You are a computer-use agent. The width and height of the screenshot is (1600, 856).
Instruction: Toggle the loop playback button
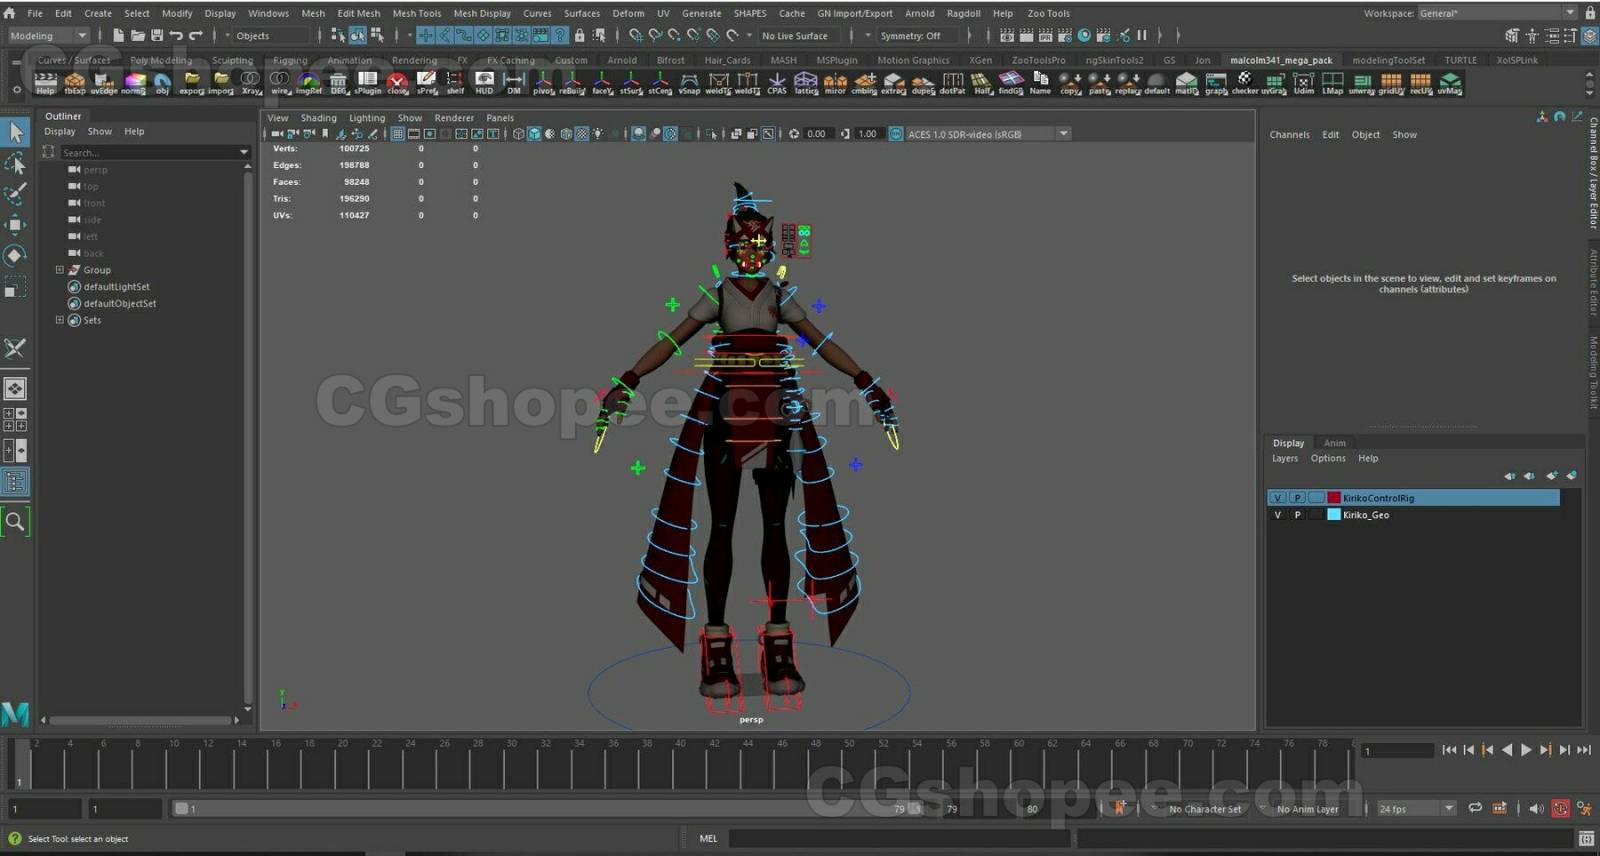[1475, 808]
